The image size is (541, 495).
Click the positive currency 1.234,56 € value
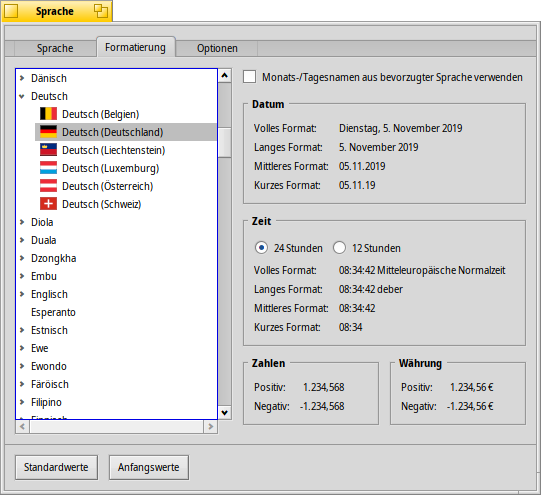point(471,387)
